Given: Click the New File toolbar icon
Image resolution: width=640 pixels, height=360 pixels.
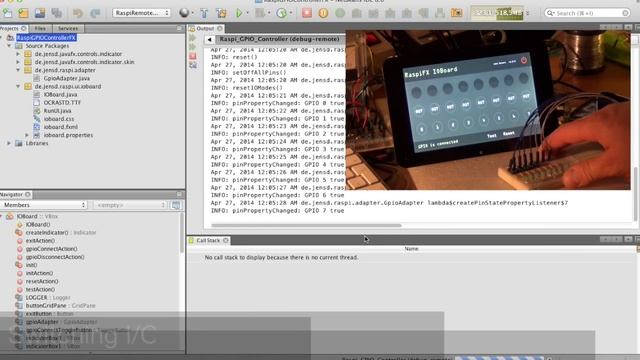Looking at the screenshot, I should pyautogui.click(x=7, y=13).
